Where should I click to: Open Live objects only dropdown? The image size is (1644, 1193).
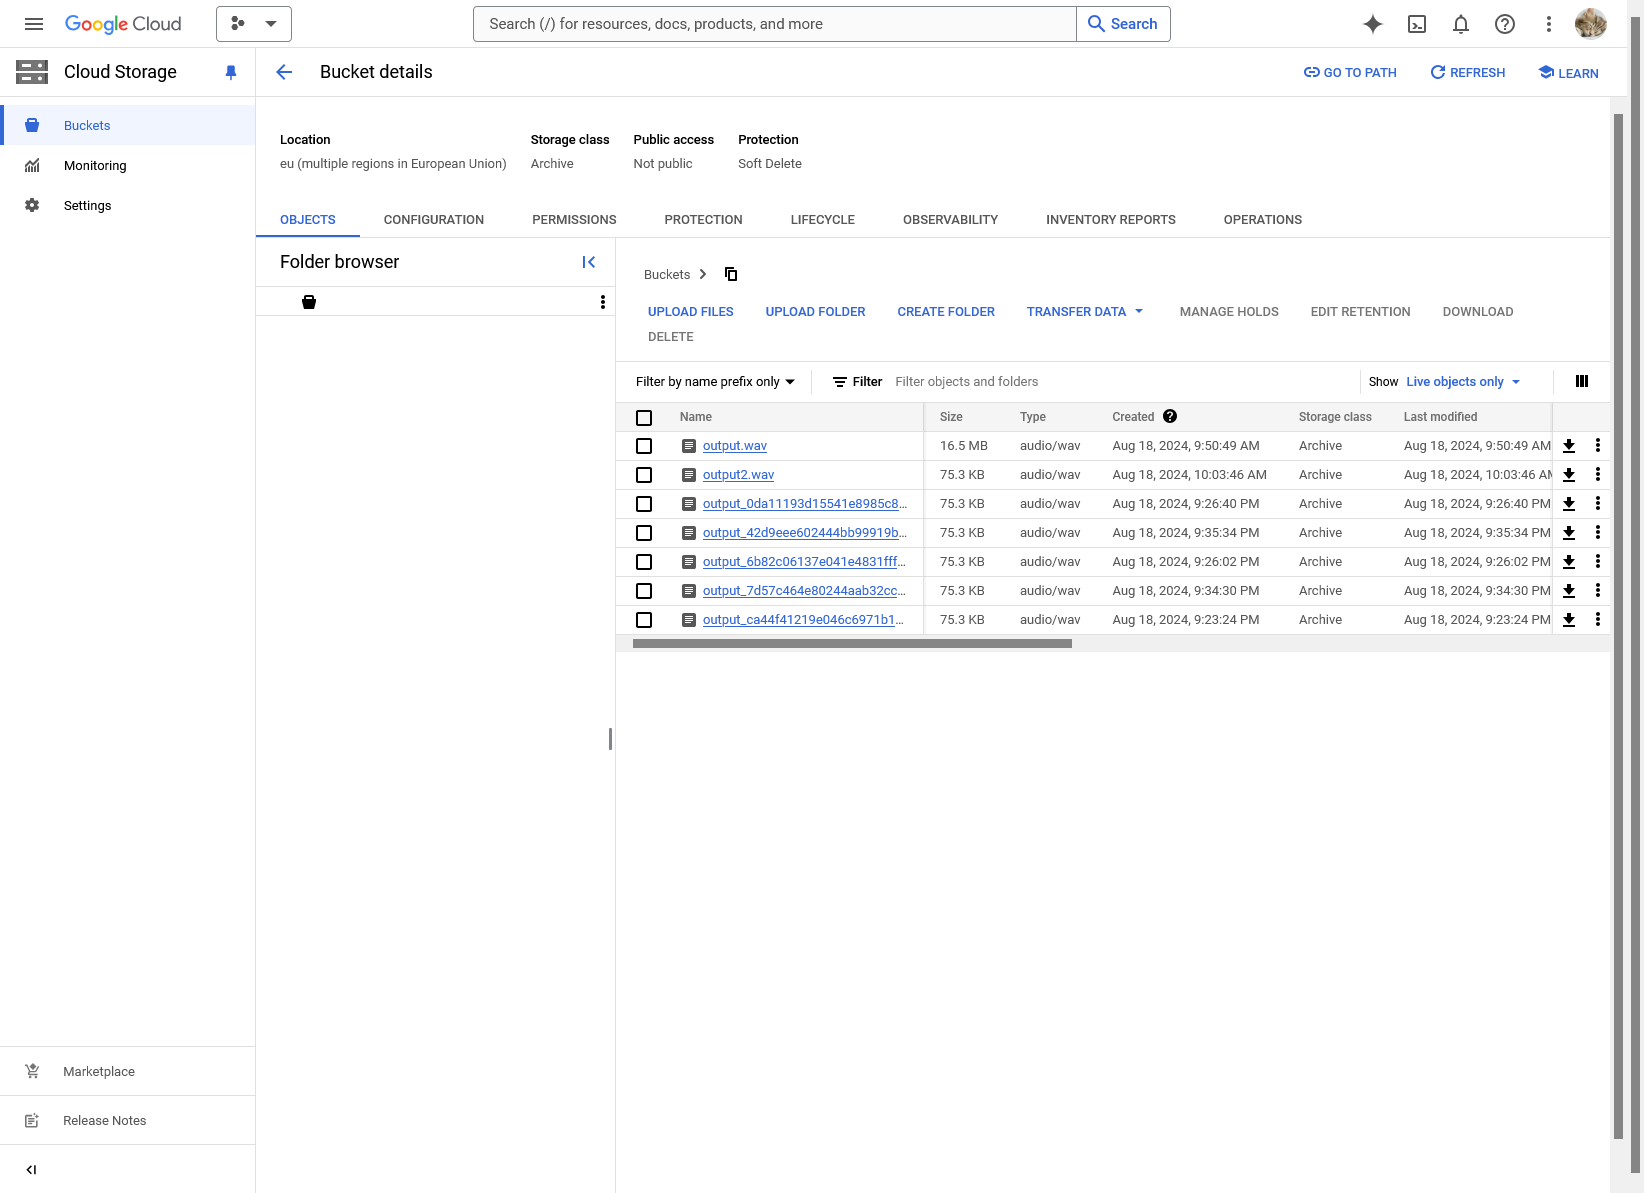1463,382
